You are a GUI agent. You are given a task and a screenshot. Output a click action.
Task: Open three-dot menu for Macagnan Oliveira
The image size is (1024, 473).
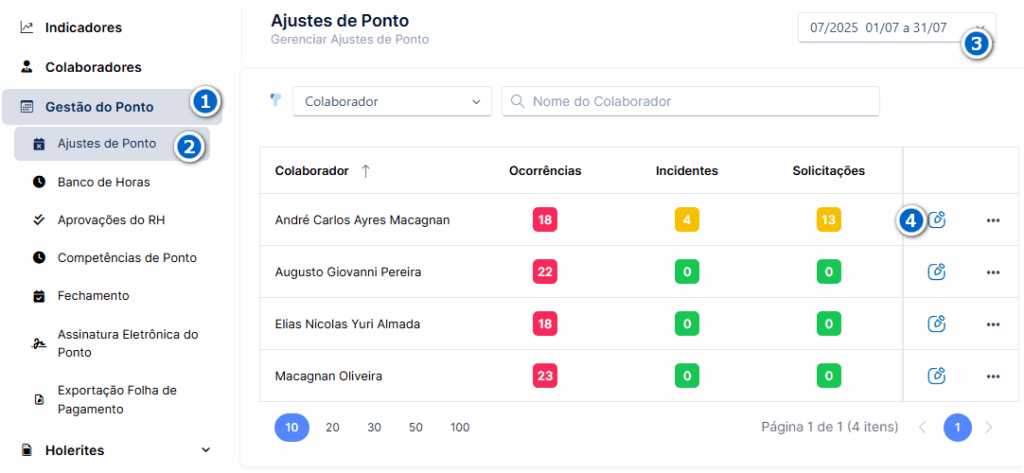(x=993, y=376)
